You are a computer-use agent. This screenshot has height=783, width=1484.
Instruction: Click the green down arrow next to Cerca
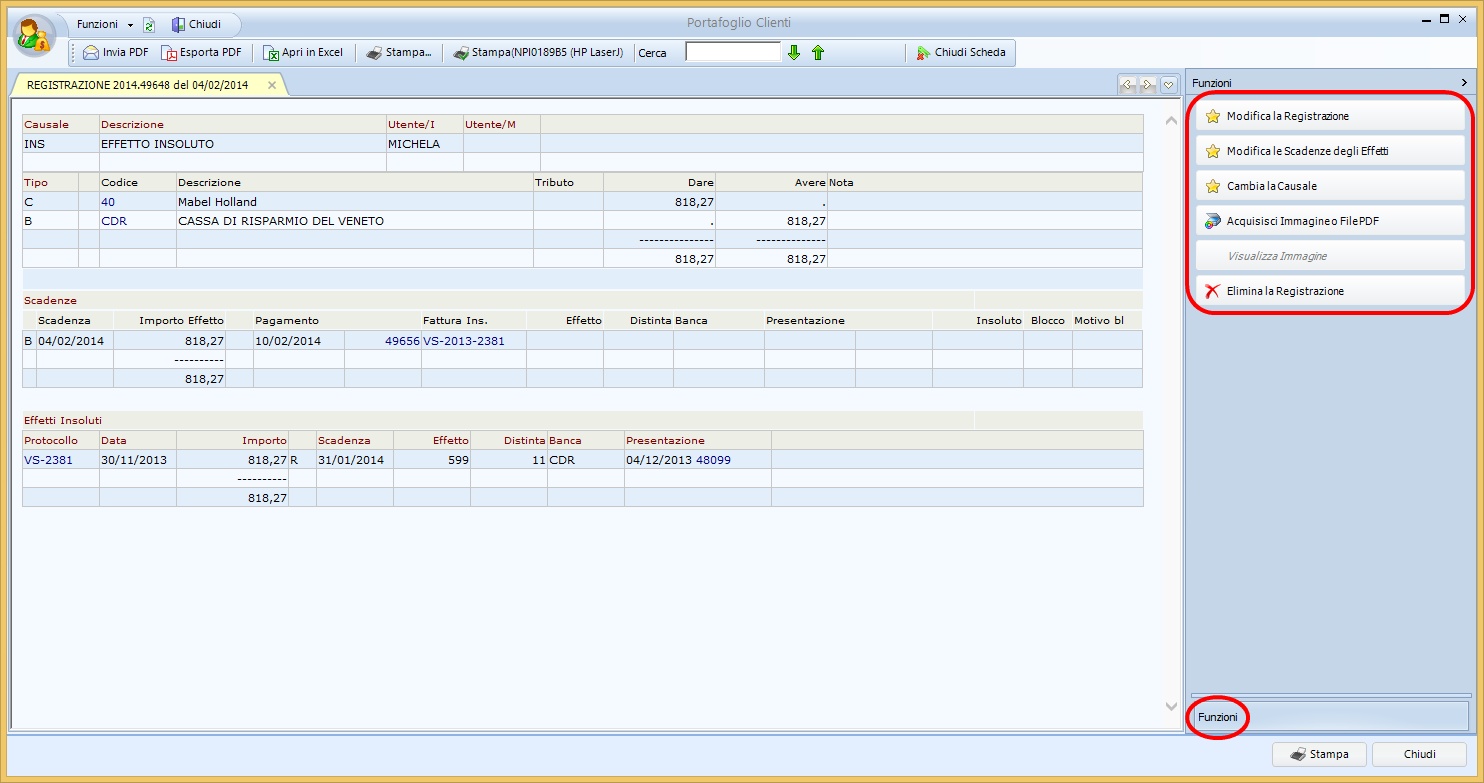click(x=793, y=52)
